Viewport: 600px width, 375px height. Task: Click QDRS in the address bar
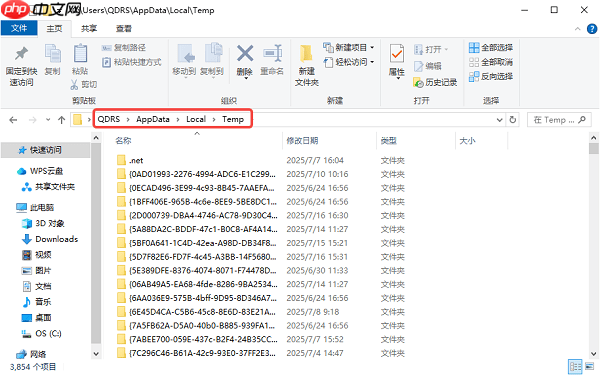[x=109, y=119]
